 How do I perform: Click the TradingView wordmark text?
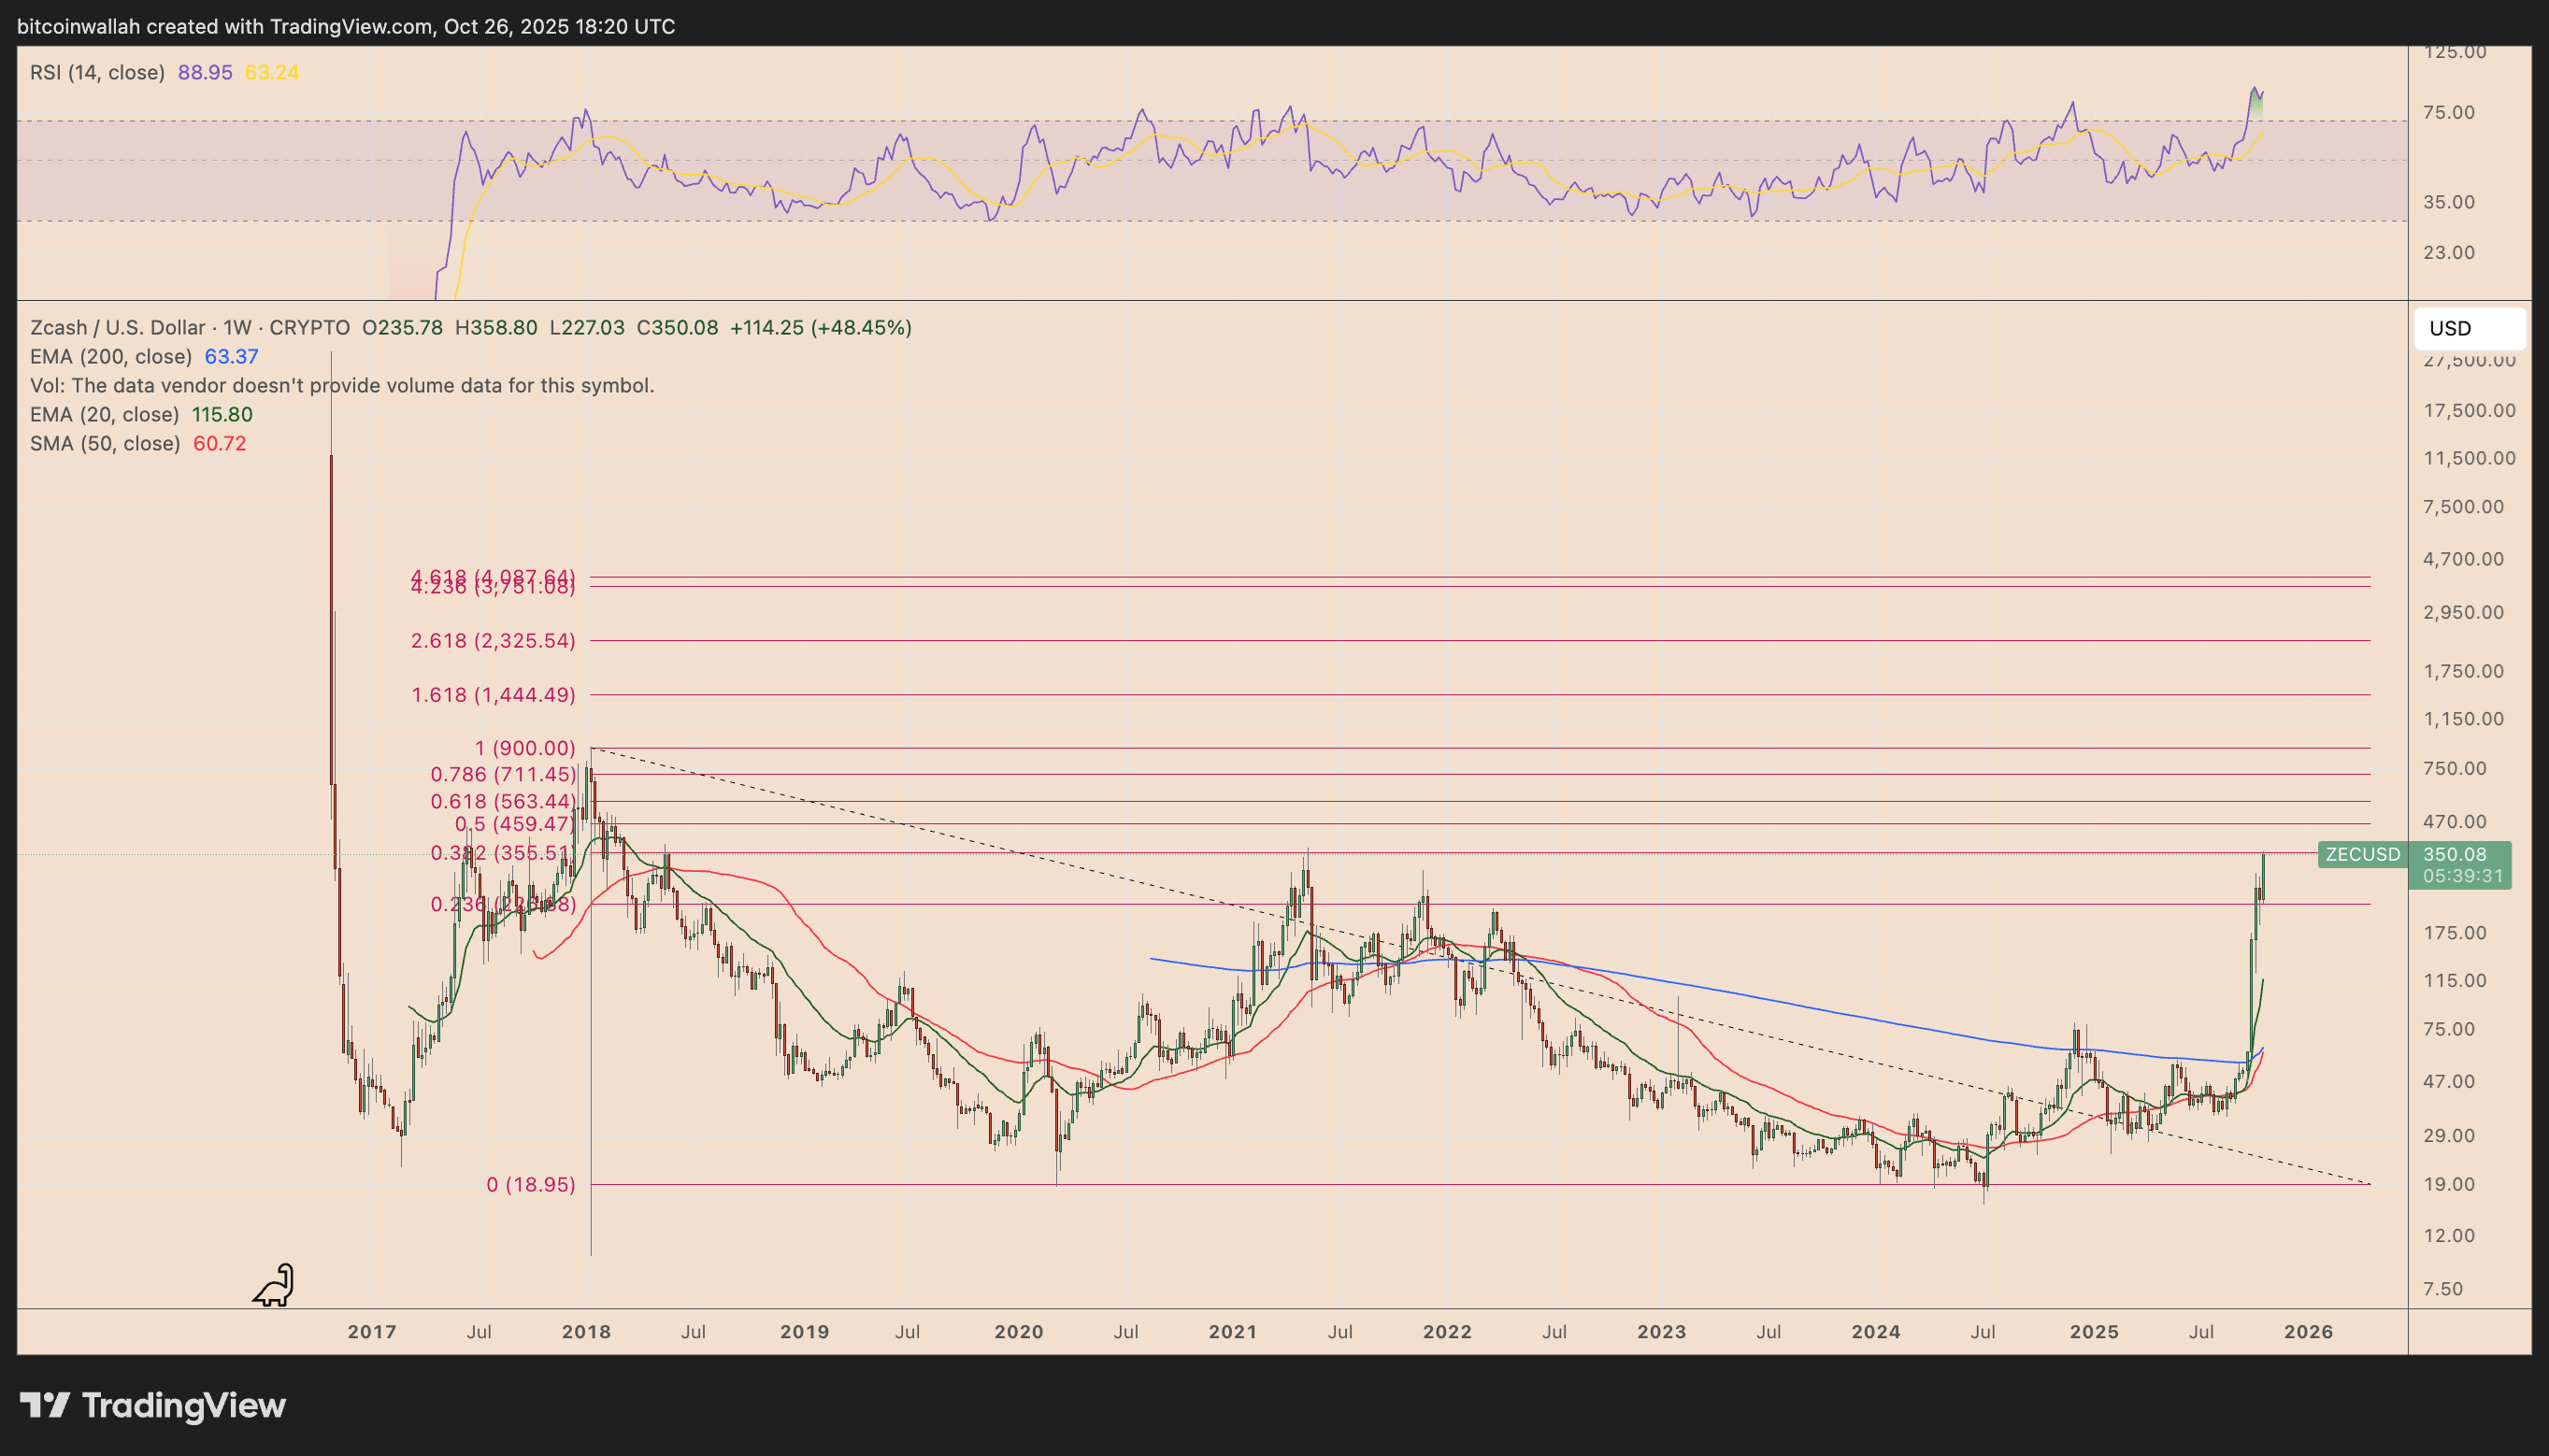coord(183,1405)
